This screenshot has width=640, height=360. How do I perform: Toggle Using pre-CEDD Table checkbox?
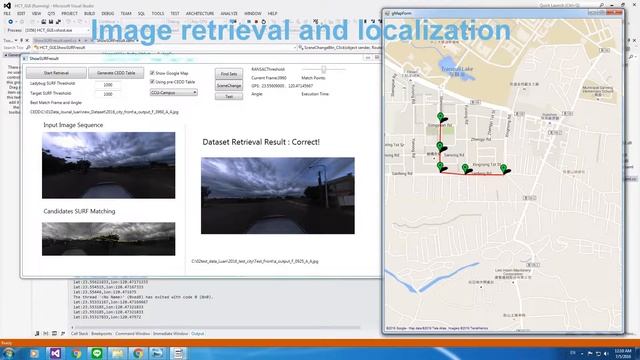point(152,82)
